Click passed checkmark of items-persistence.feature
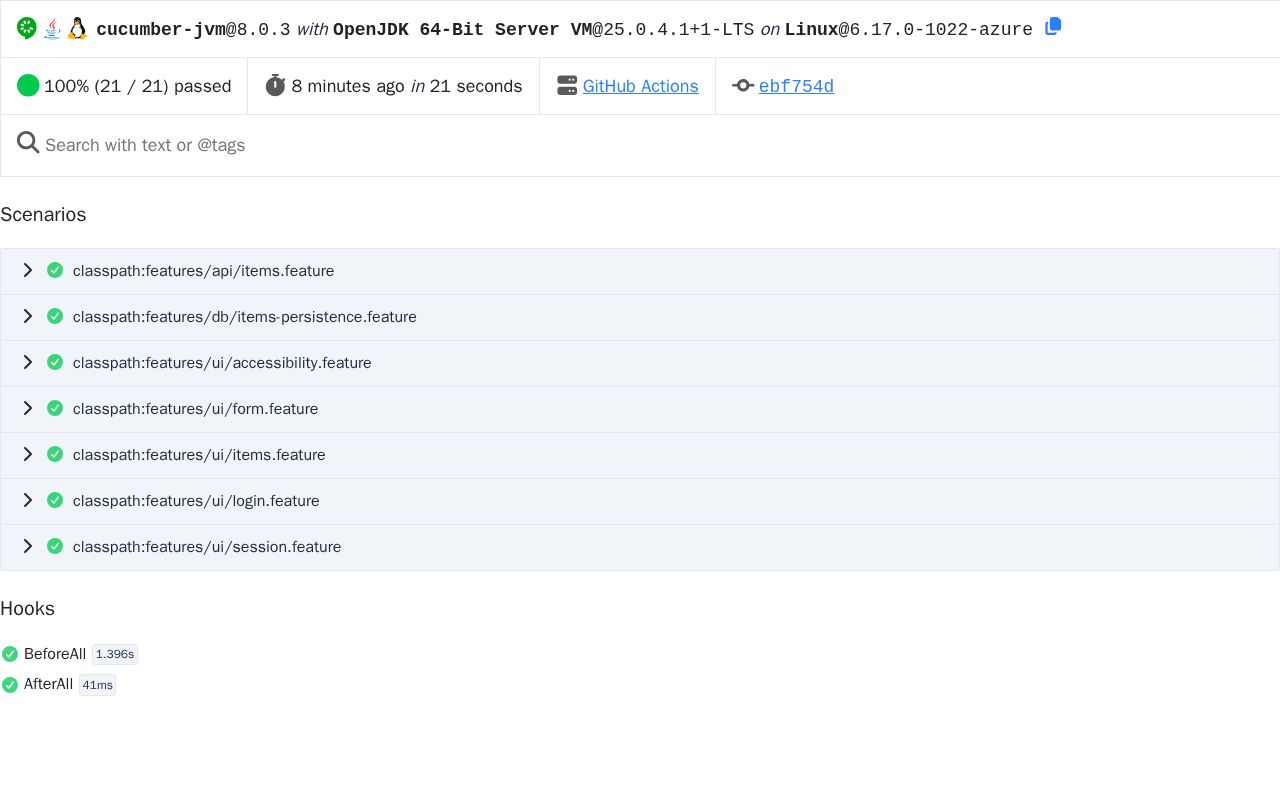1280x800 pixels. pos(55,316)
